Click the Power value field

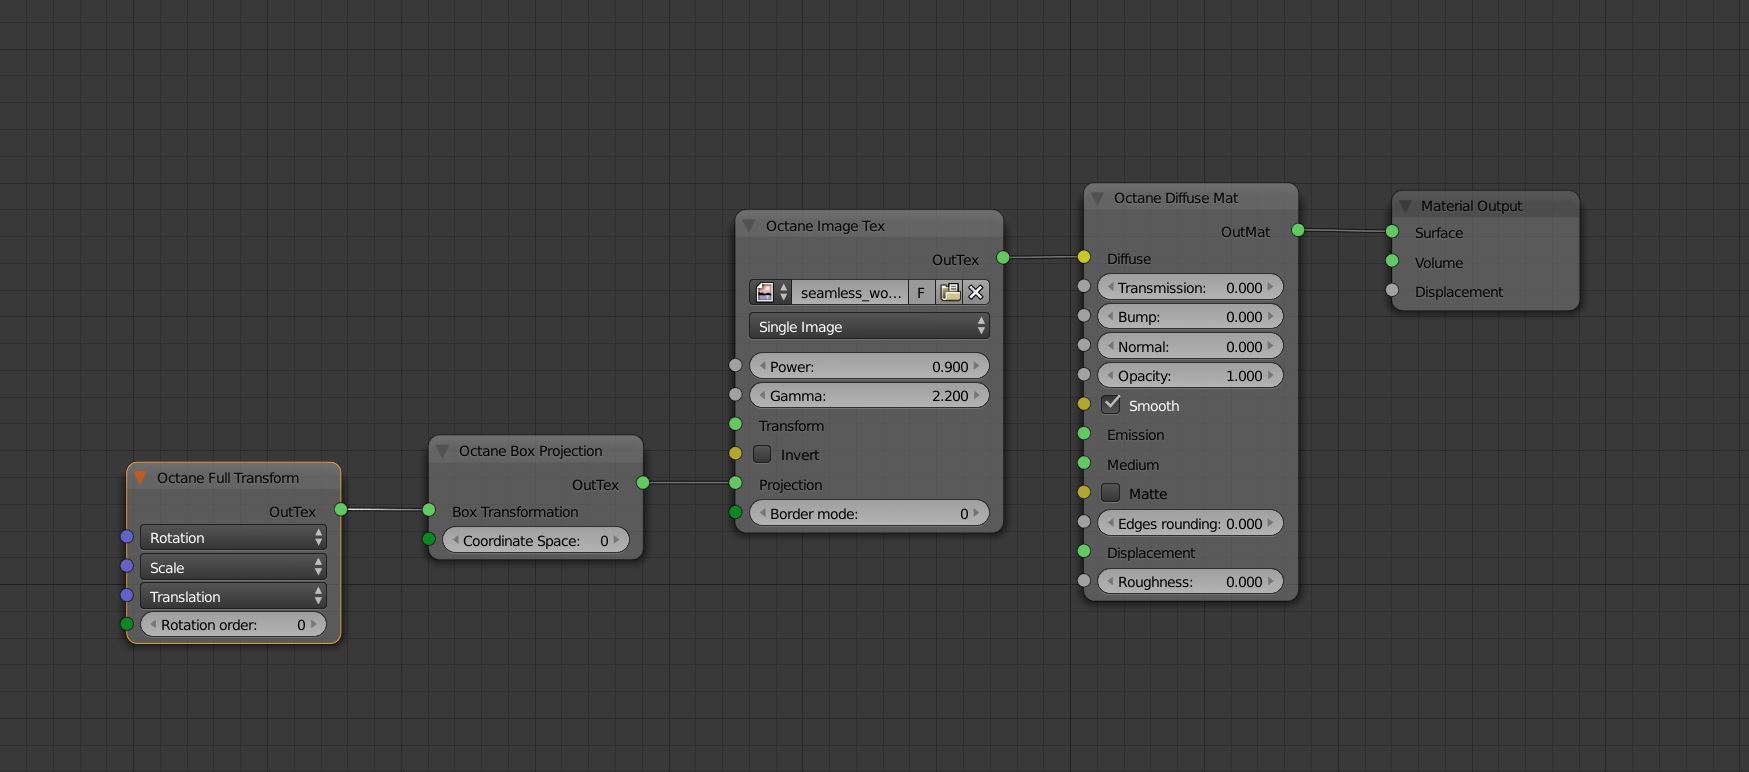pyautogui.click(x=869, y=366)
